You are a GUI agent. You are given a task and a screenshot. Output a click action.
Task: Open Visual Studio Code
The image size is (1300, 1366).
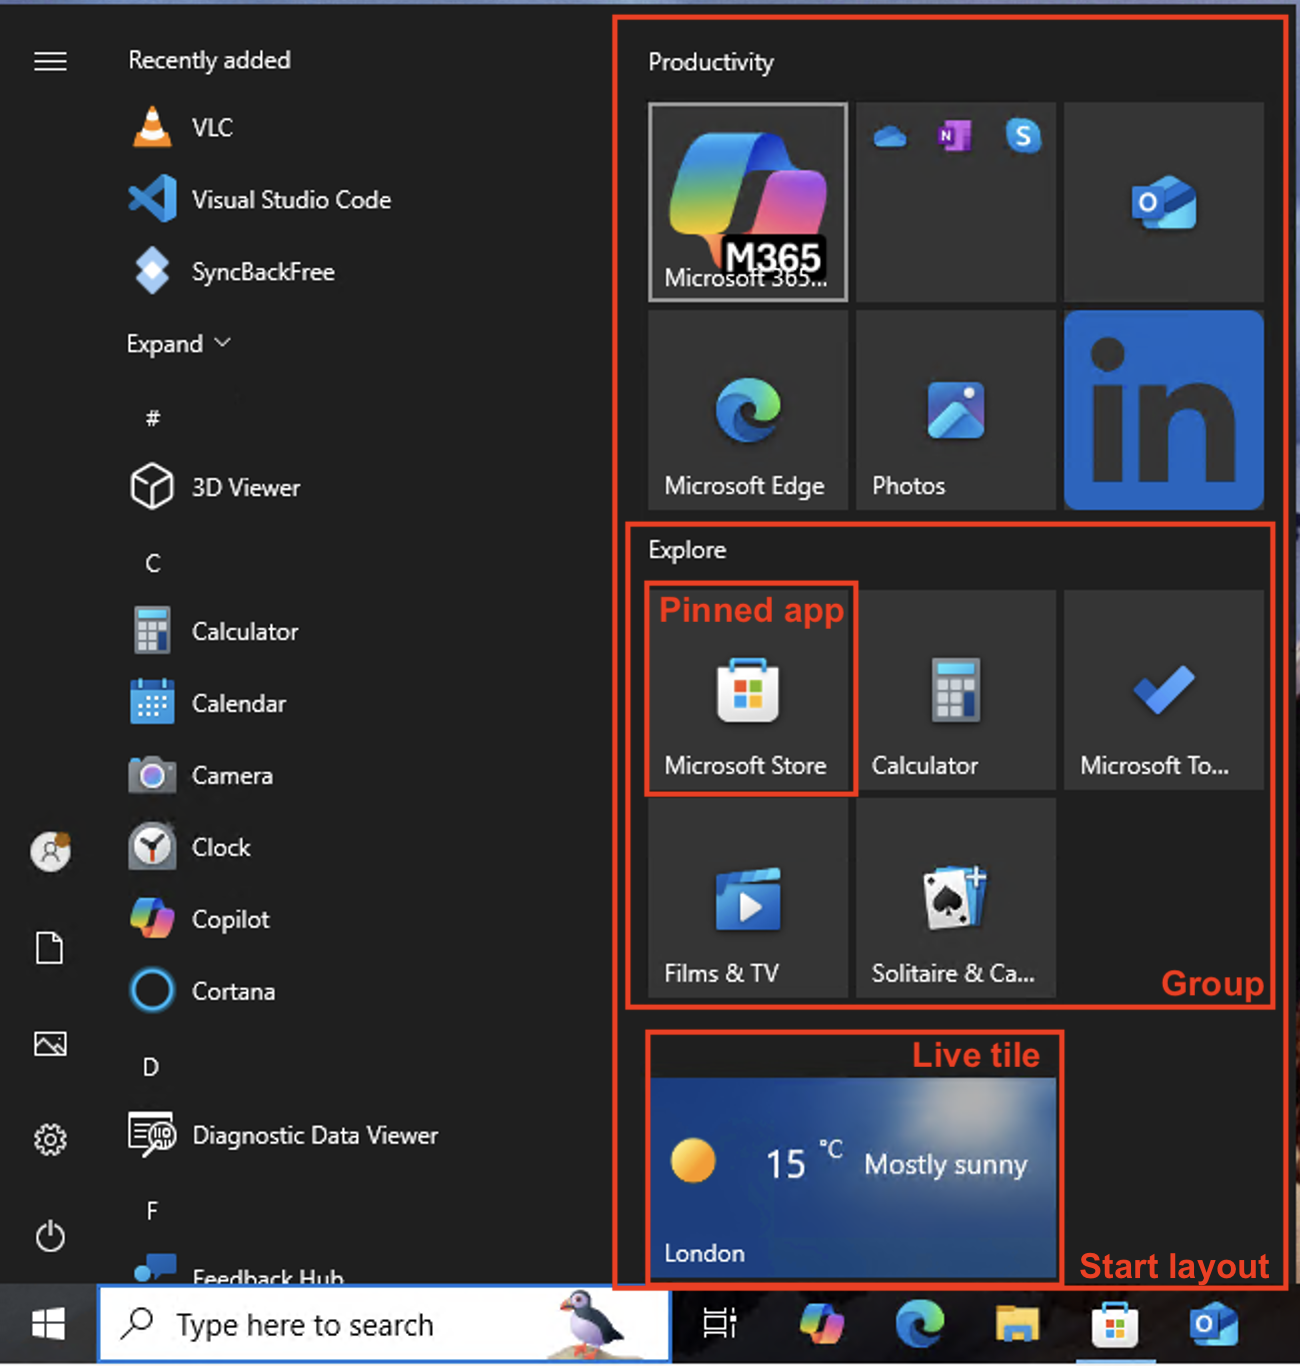pos(290,199)
